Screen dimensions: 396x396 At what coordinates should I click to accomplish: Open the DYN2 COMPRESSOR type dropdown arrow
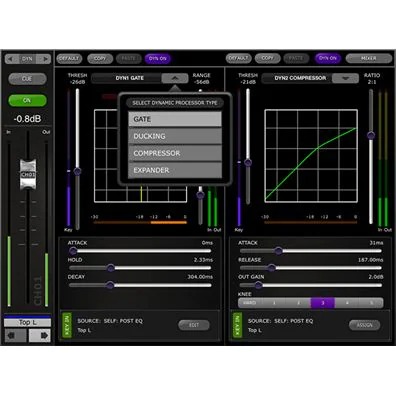pos(346,78)
